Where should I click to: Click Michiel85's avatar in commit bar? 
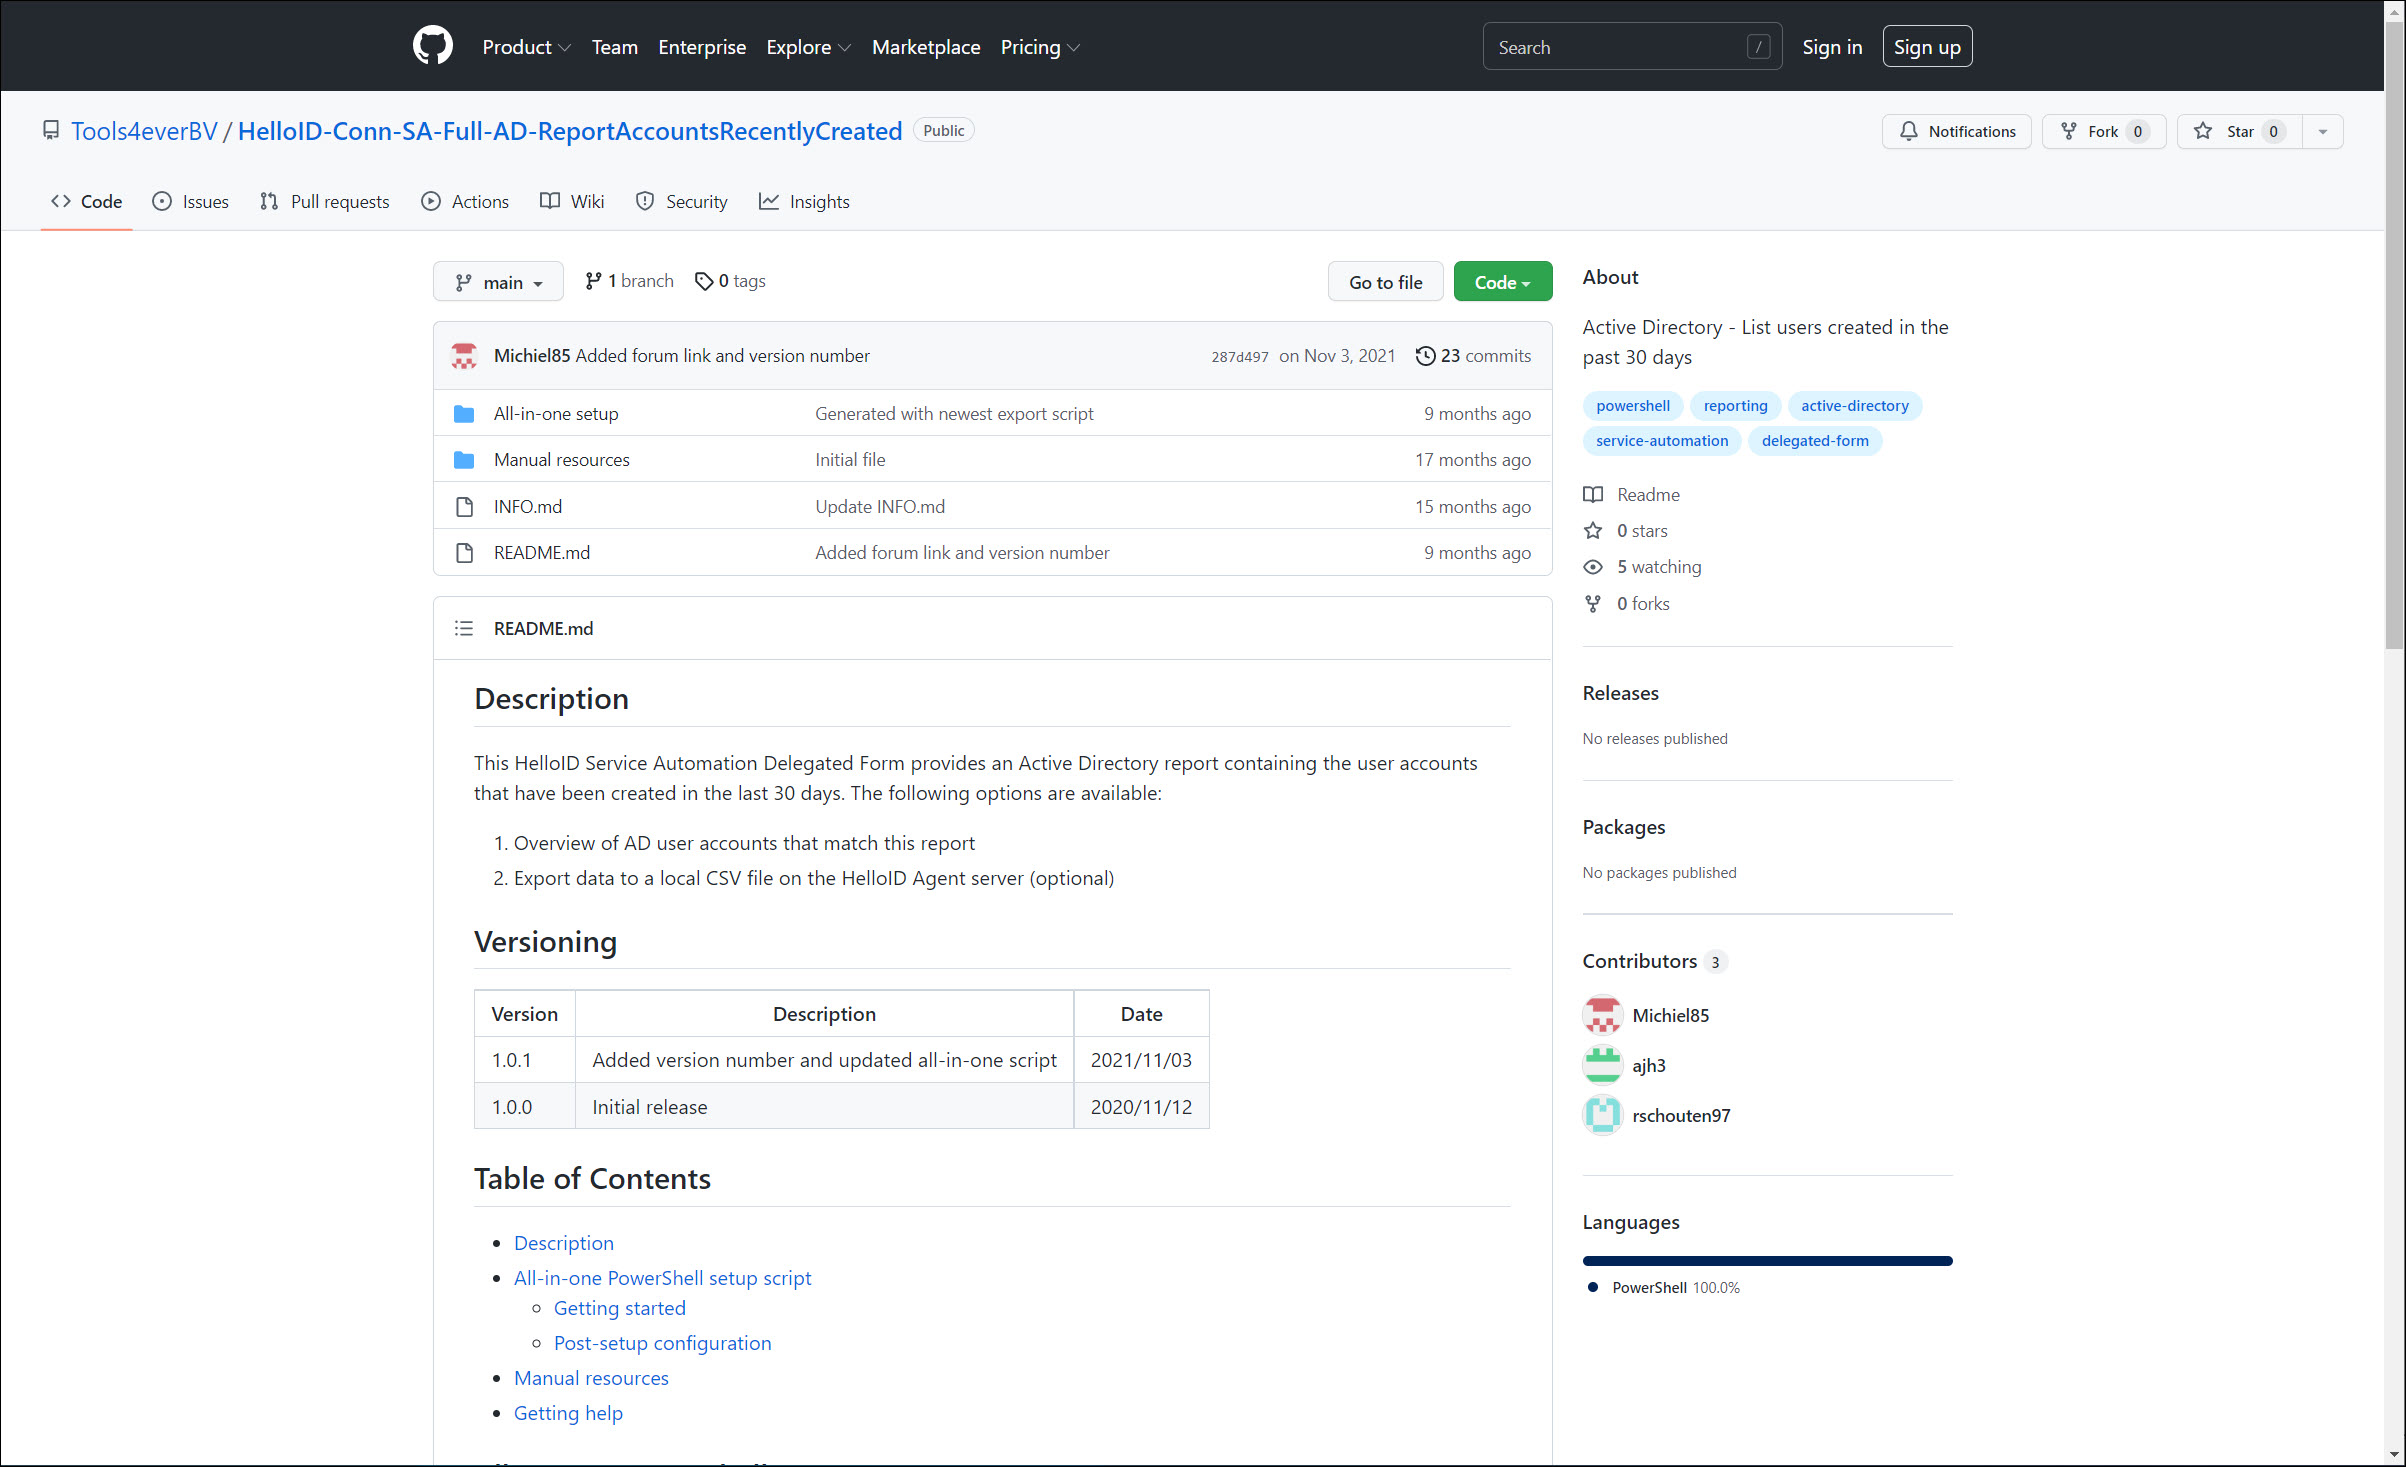tap(464, 356)
